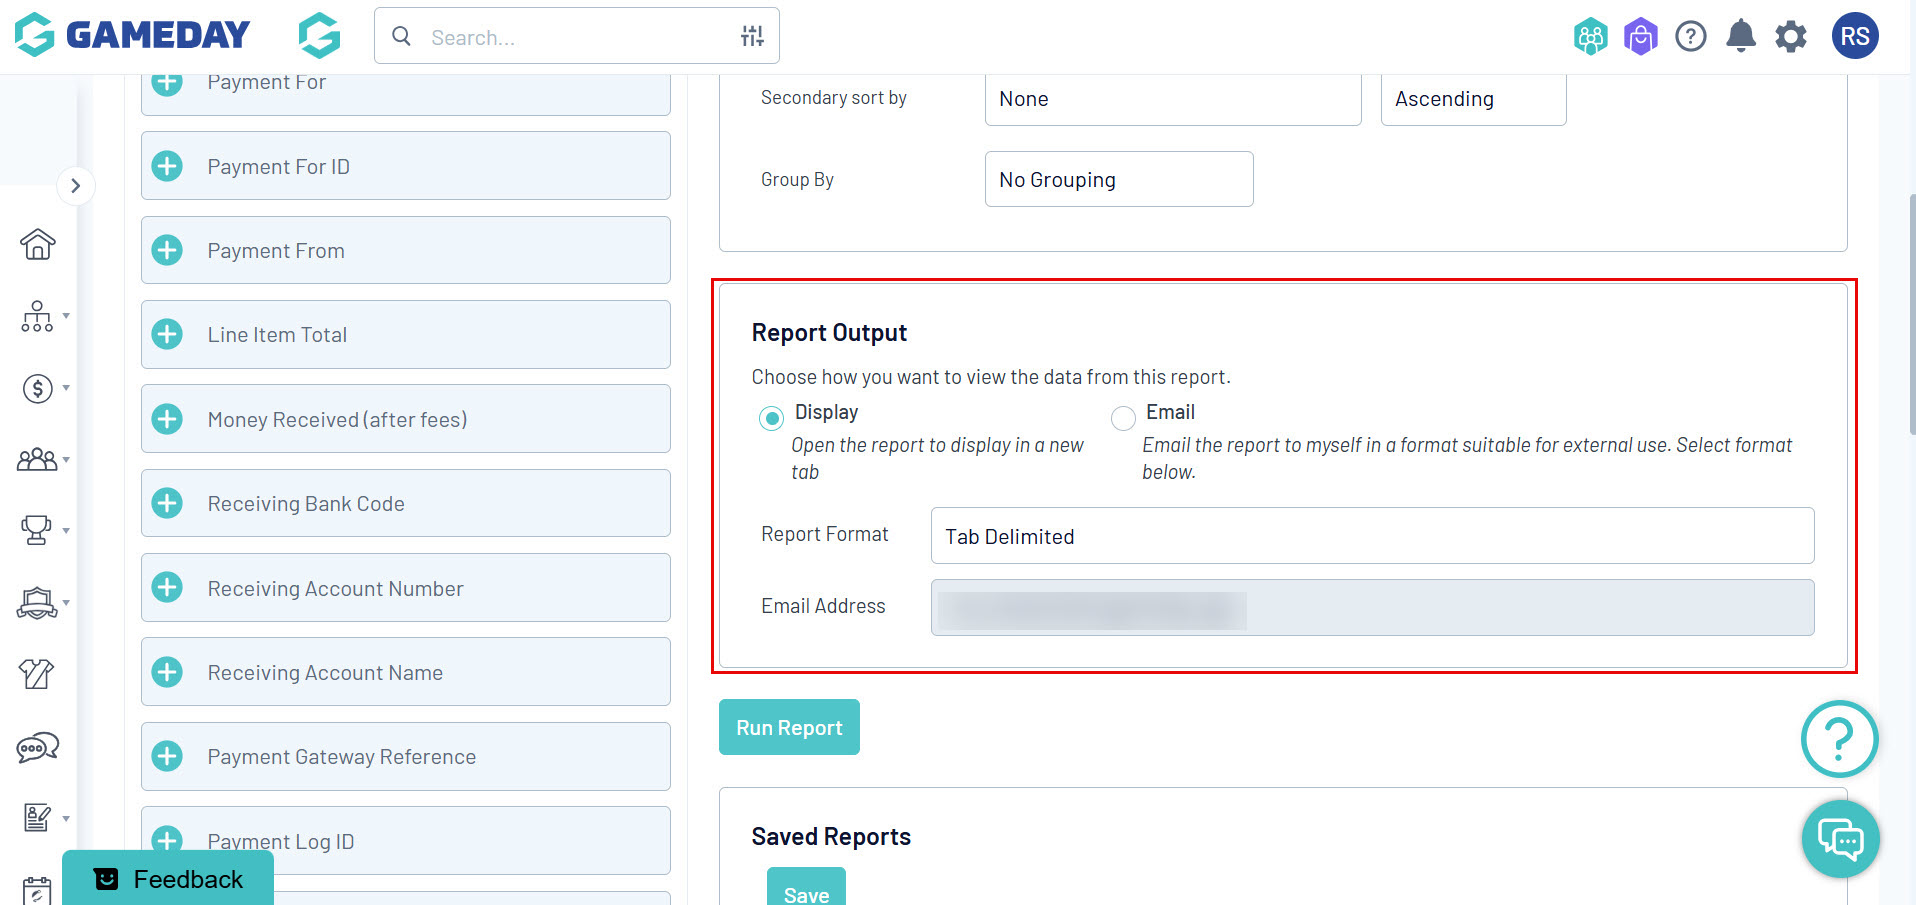Expand the registrations menu arrow
Image resolution: width=1916 pixels, height=905 pixels.
pyautogui.click(x=66, y=818)
